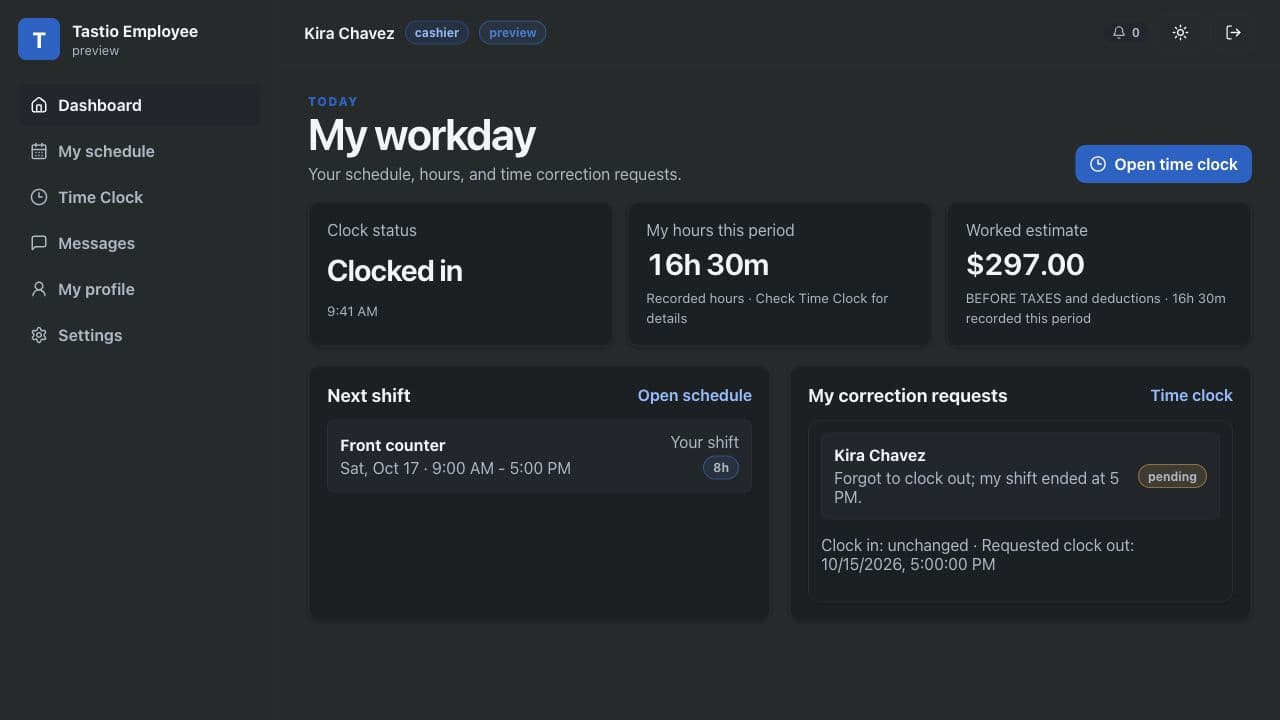
Task: Toggle the light/dark theme sun icon
Action: (1180, 33)
